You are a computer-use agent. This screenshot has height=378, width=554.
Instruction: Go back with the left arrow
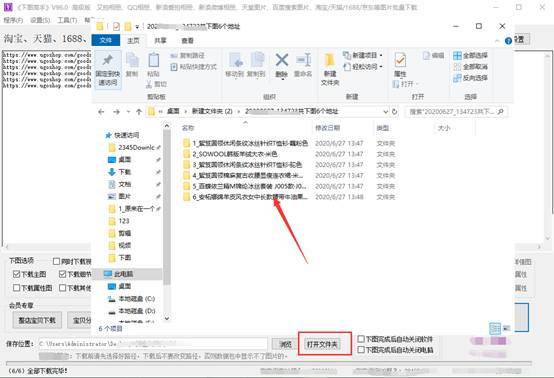(101, 112)
